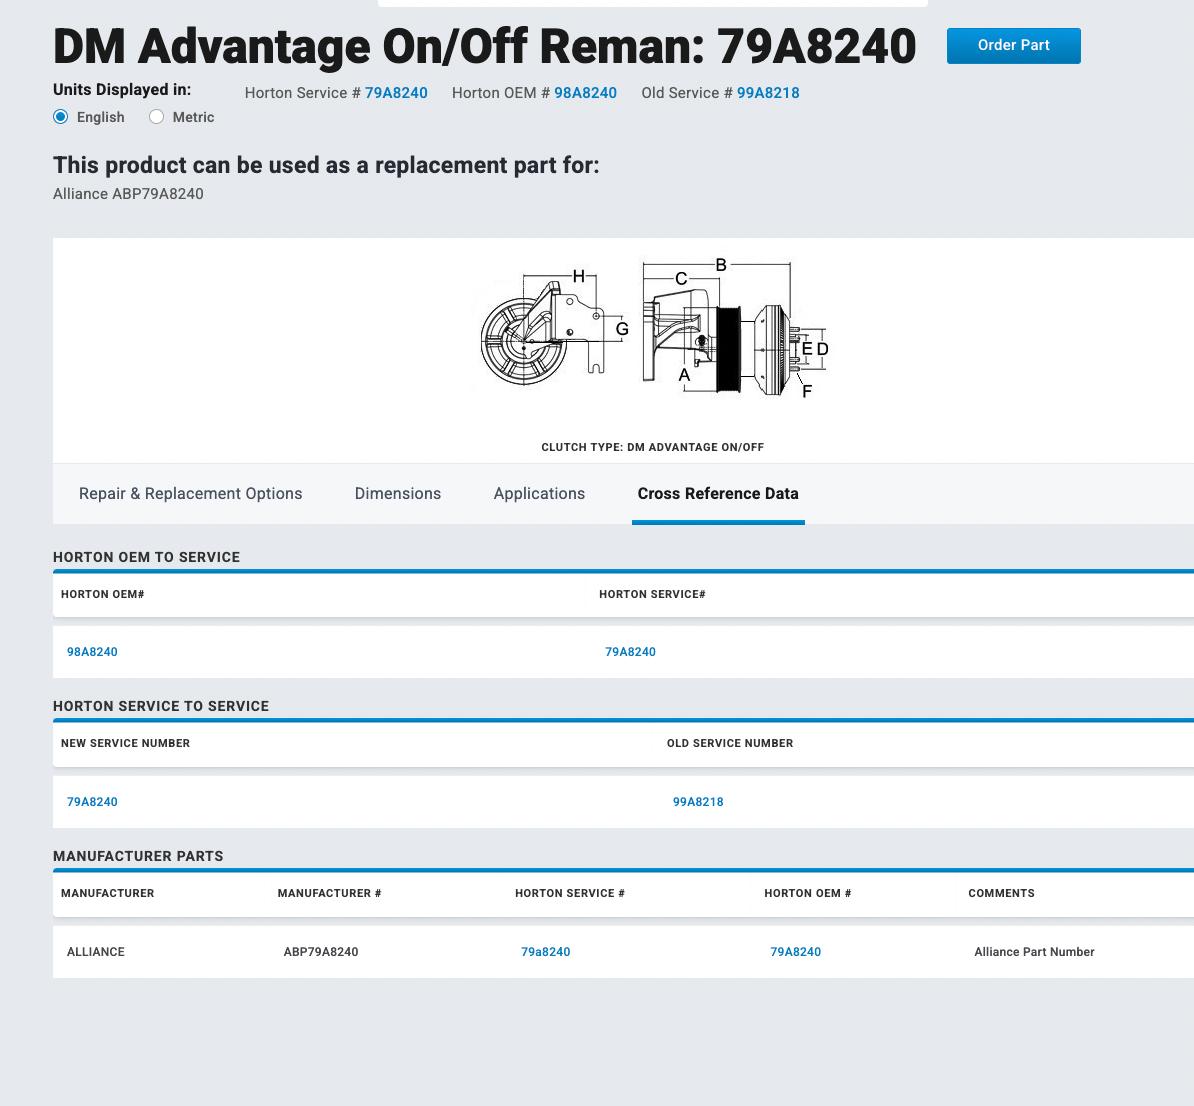The width and height of the screenshot is (1194, 1106).
Task: Click the MANUFACTURER PARTS section heading
Action: click(x=138, y=857)
